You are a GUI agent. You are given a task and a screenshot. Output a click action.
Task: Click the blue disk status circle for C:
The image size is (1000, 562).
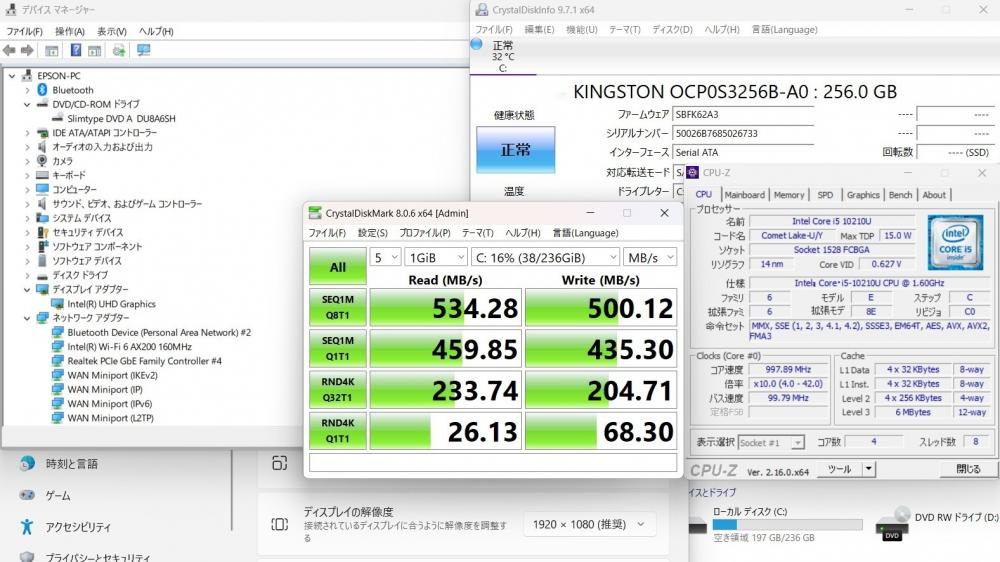pyautogui.click(x=476, y=44)
